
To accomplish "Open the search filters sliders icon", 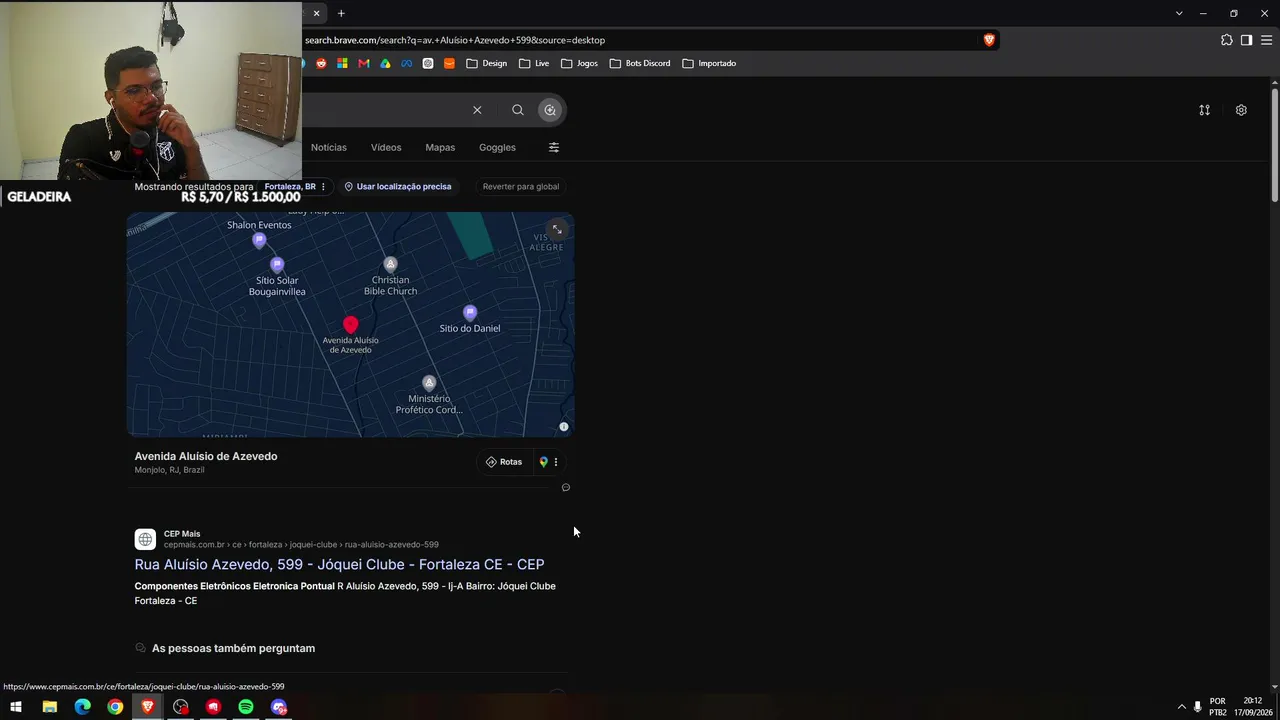I will tap(554, 147).
